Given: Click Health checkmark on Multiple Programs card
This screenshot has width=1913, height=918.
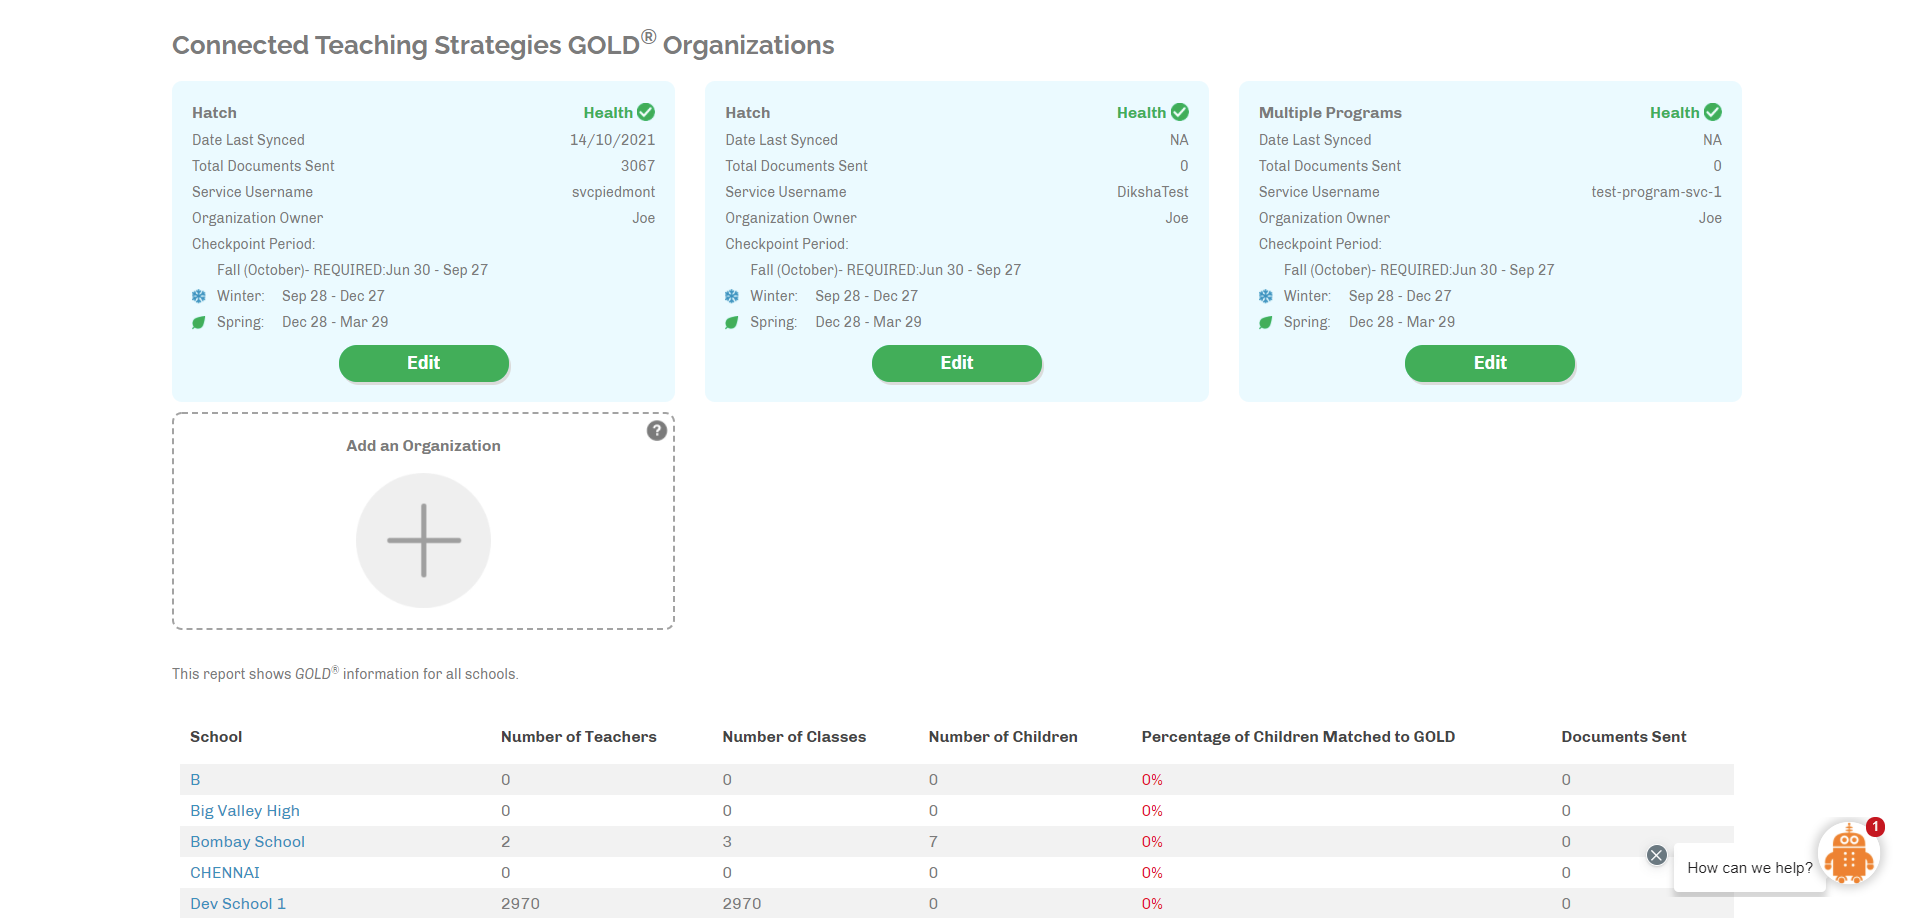Looking at the screenshot, I should (x=1712, y=112).
